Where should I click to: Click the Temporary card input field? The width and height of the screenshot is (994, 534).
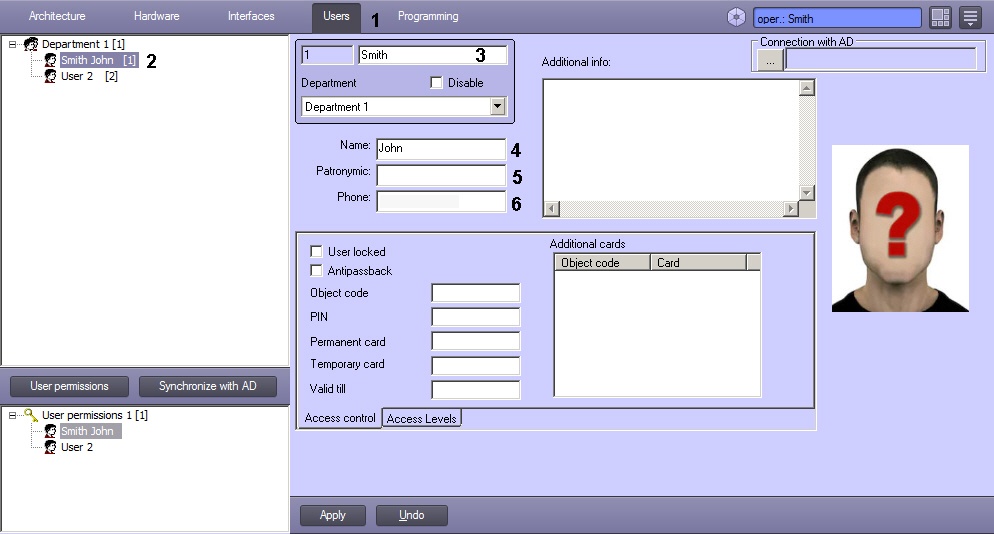(475, 365)
